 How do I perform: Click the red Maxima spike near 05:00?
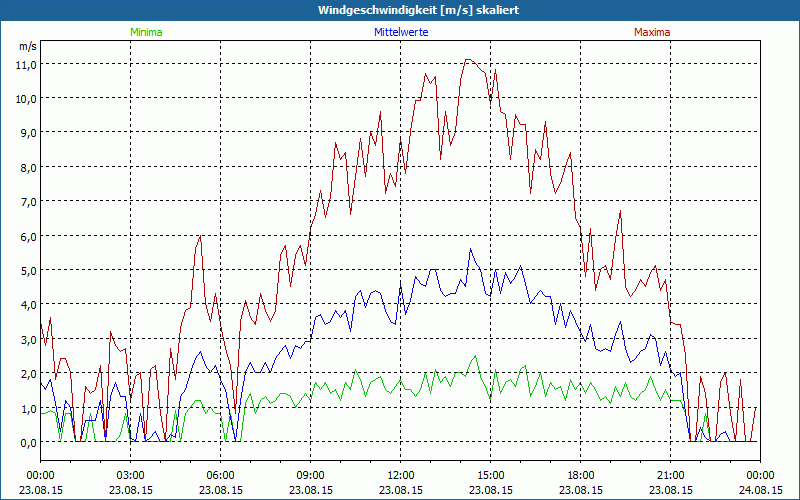201,236
